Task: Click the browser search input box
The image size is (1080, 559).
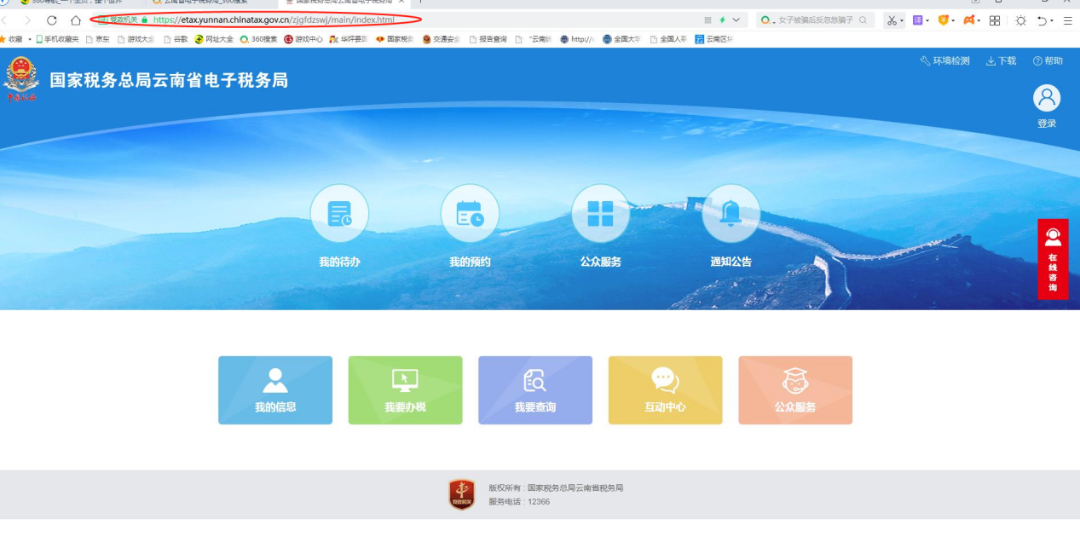Action: pos(817,21)
